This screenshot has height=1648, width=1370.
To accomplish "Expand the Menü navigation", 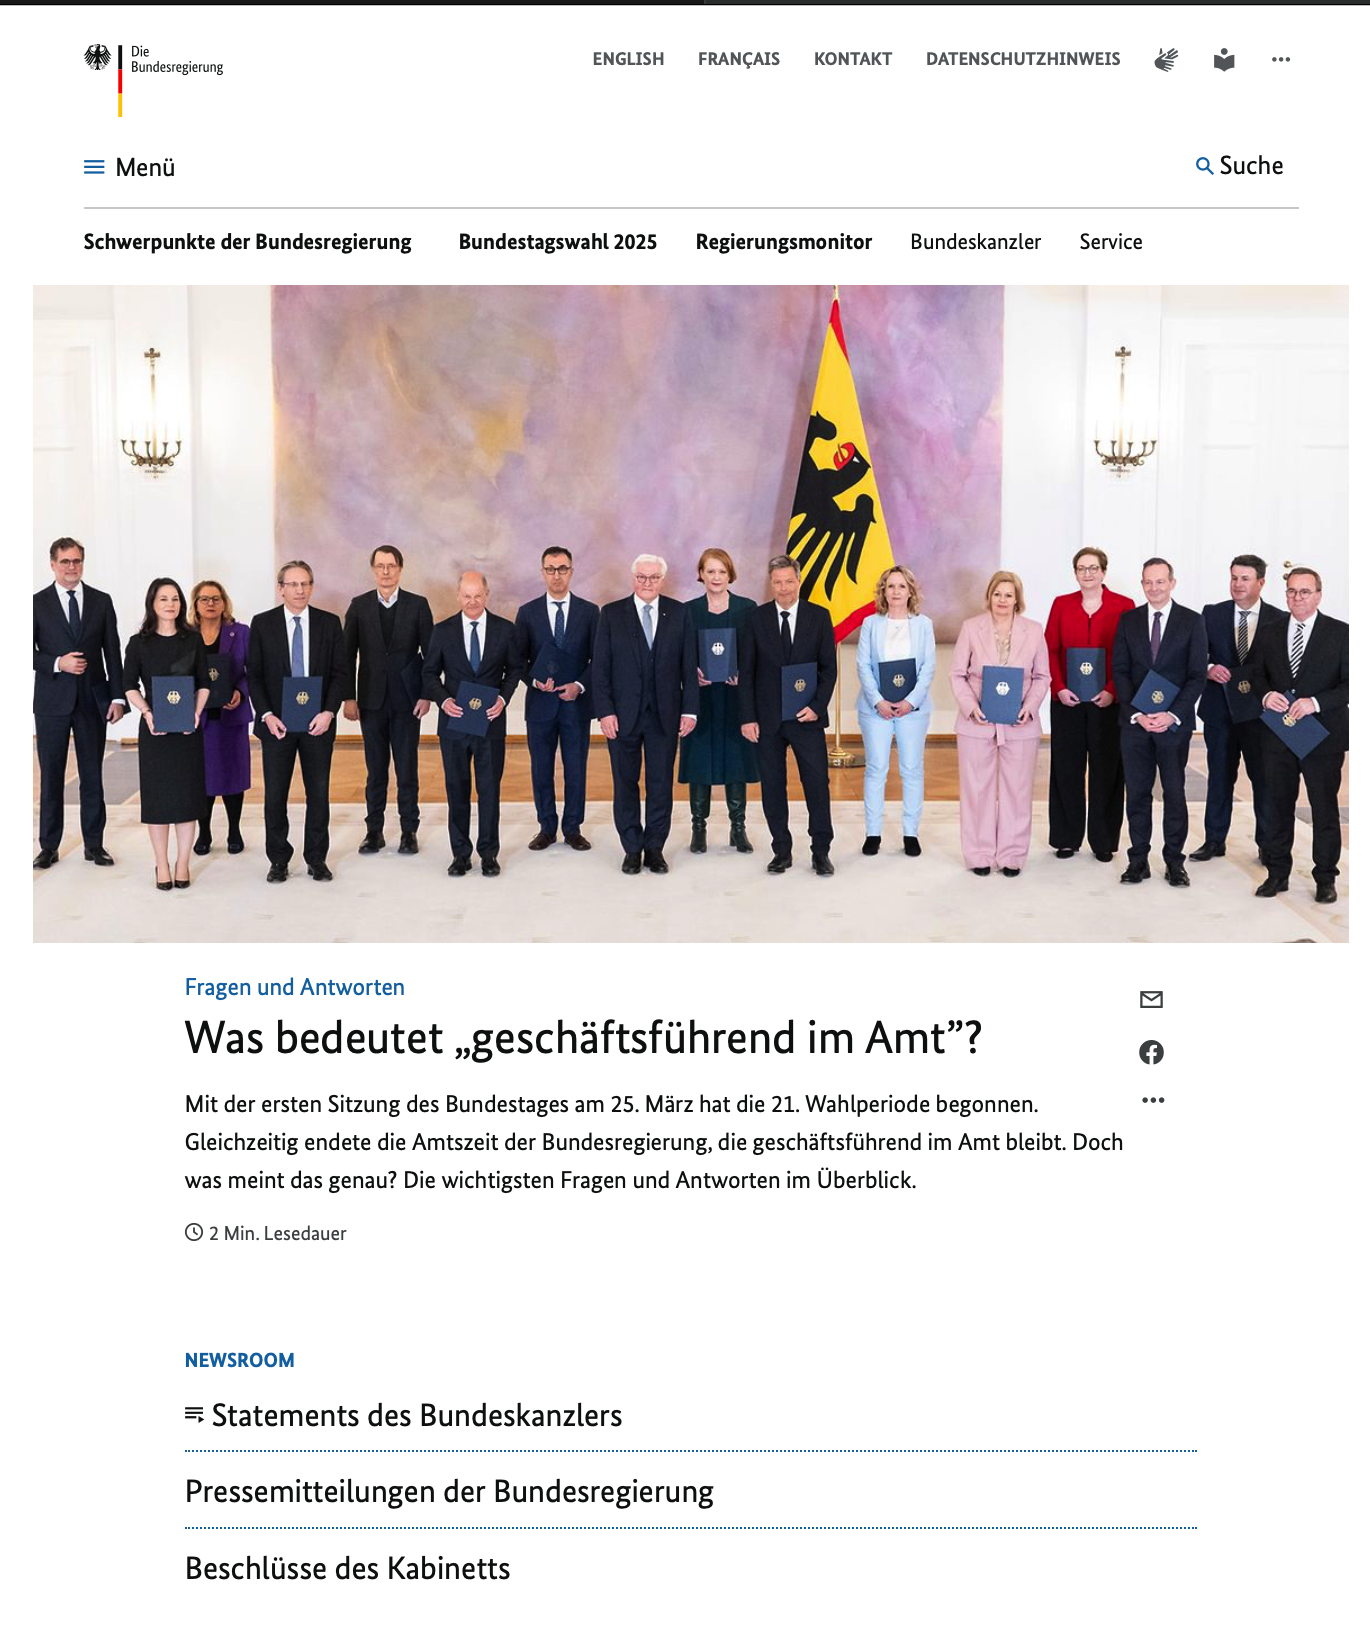I will (130, 167).
